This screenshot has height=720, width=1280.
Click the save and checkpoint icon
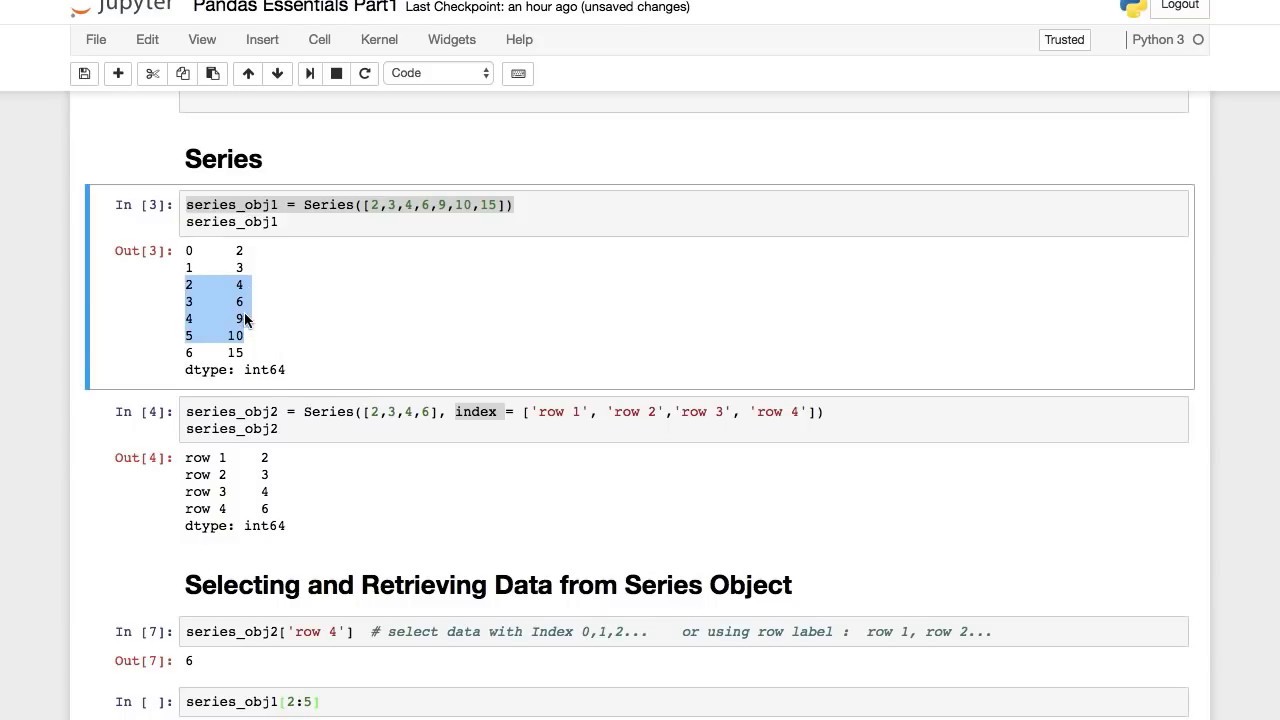coord(85,73)
